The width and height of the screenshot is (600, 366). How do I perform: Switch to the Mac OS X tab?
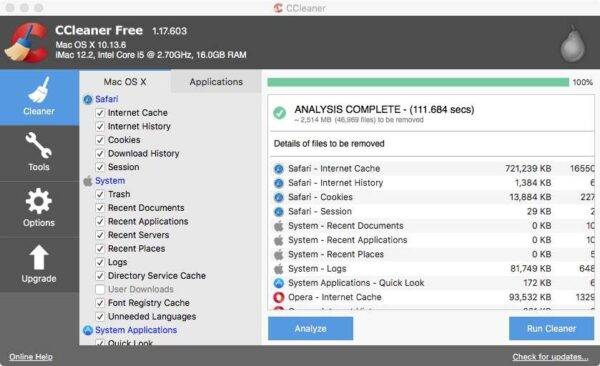click(x=125, y=82)
